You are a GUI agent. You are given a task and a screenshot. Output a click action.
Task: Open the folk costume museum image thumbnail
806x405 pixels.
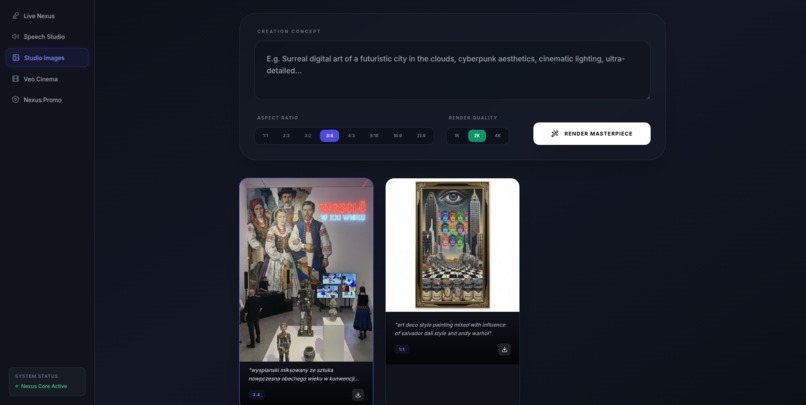(x=306, y=270)
